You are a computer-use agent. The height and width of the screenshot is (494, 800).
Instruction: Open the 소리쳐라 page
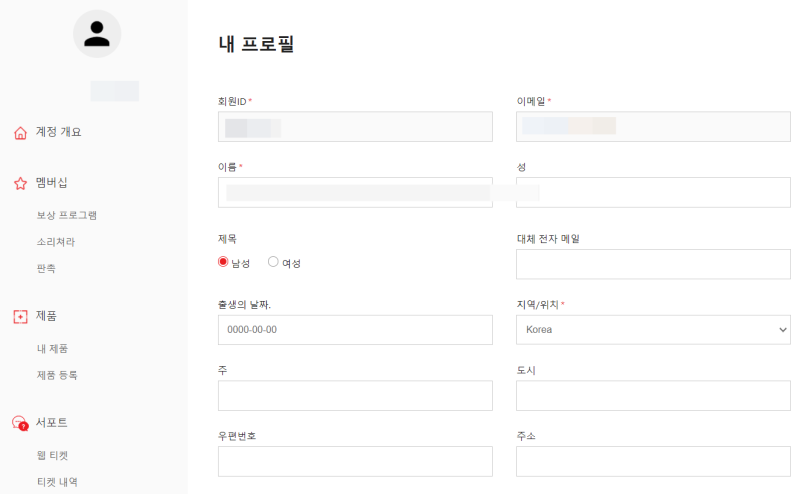coord(56,242)
